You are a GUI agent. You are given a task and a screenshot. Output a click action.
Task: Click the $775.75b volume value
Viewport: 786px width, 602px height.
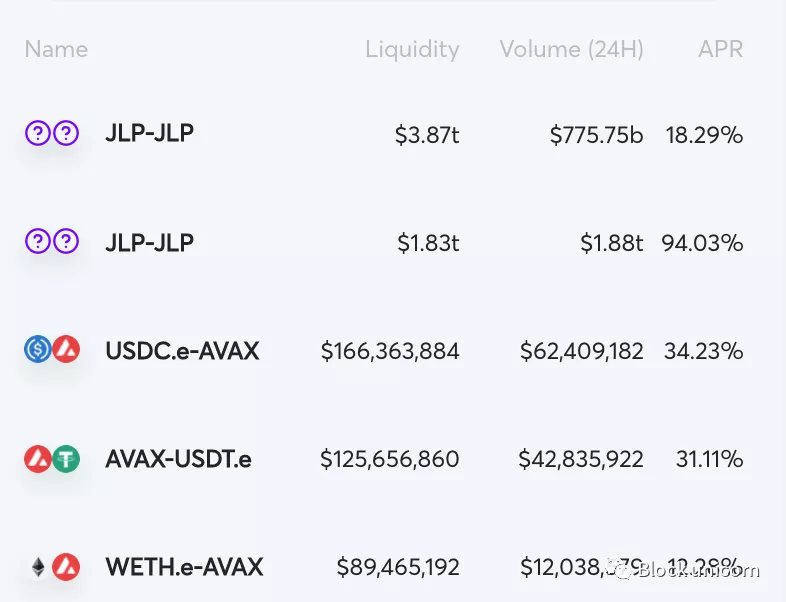tap(597, 135)
